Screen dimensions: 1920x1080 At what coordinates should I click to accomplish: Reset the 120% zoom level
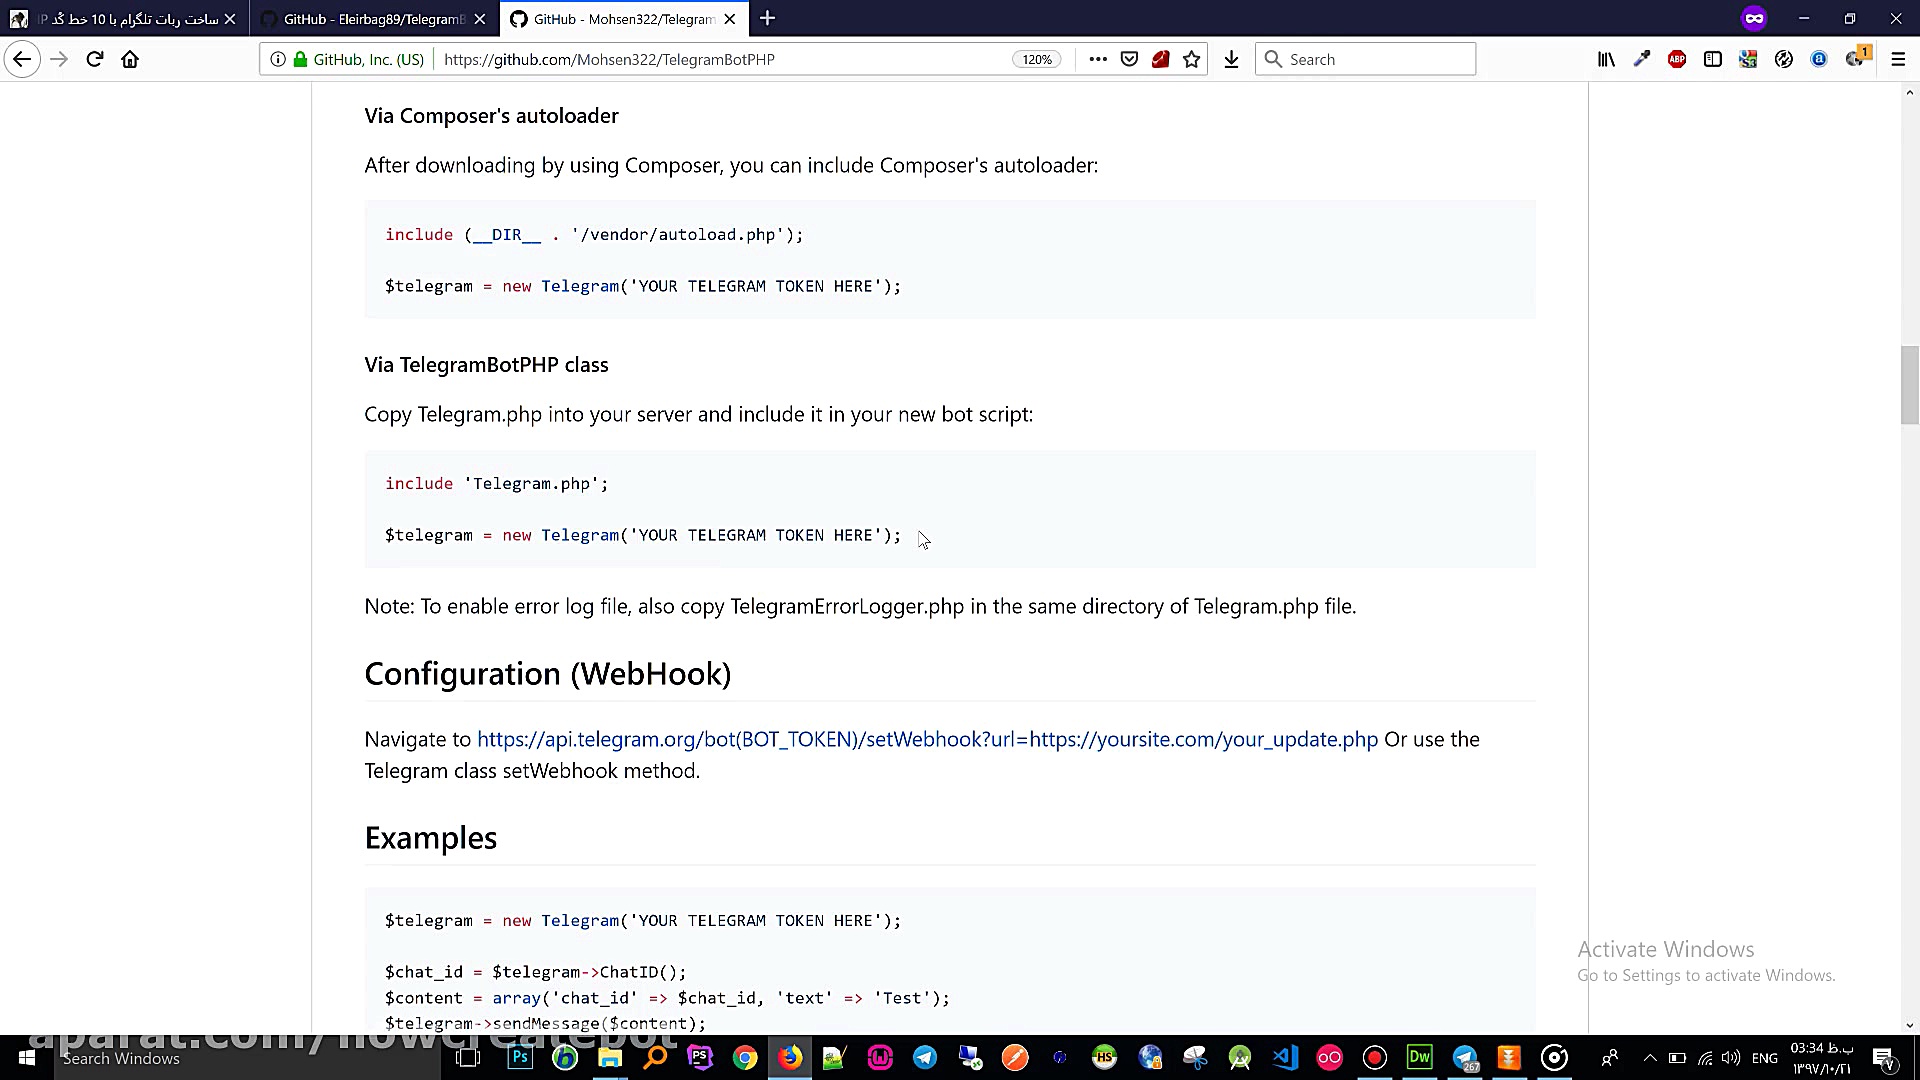click(x=1036, y=59)
